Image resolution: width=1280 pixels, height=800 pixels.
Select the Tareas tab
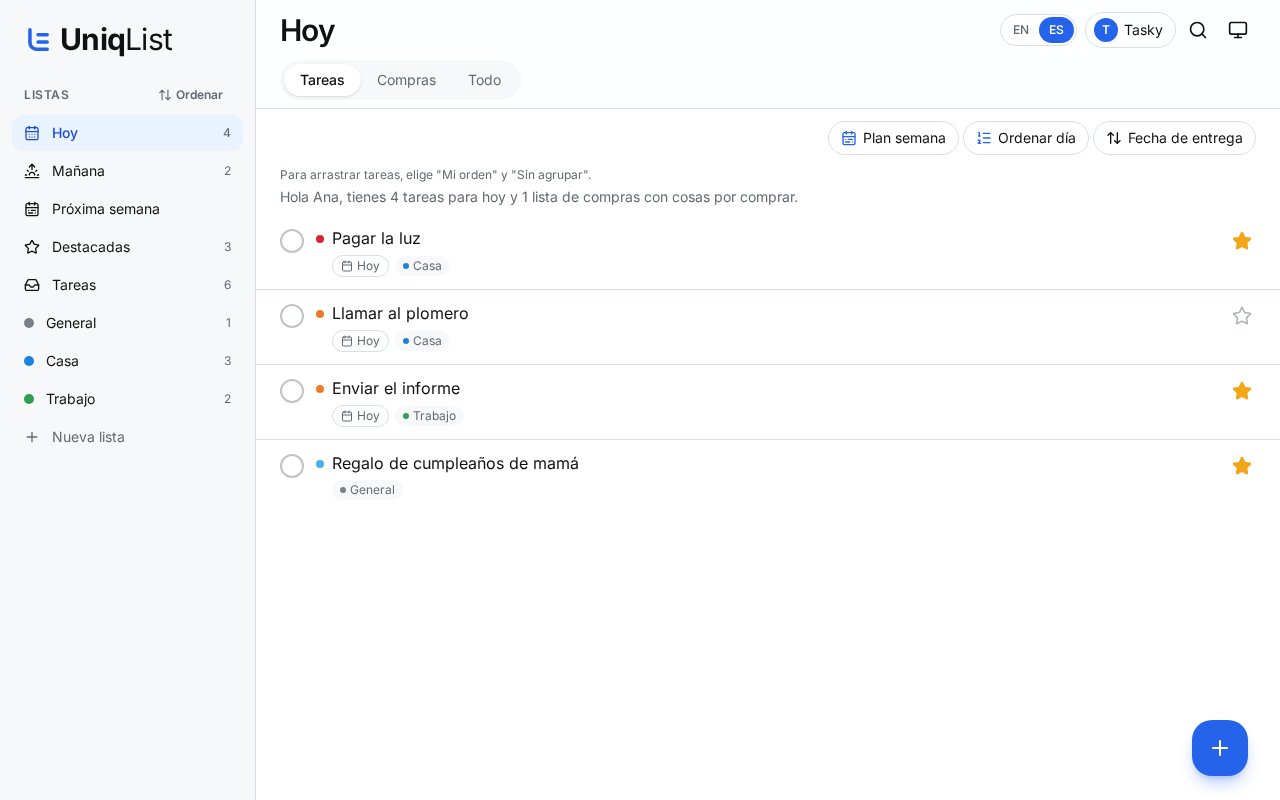point(322,80)
